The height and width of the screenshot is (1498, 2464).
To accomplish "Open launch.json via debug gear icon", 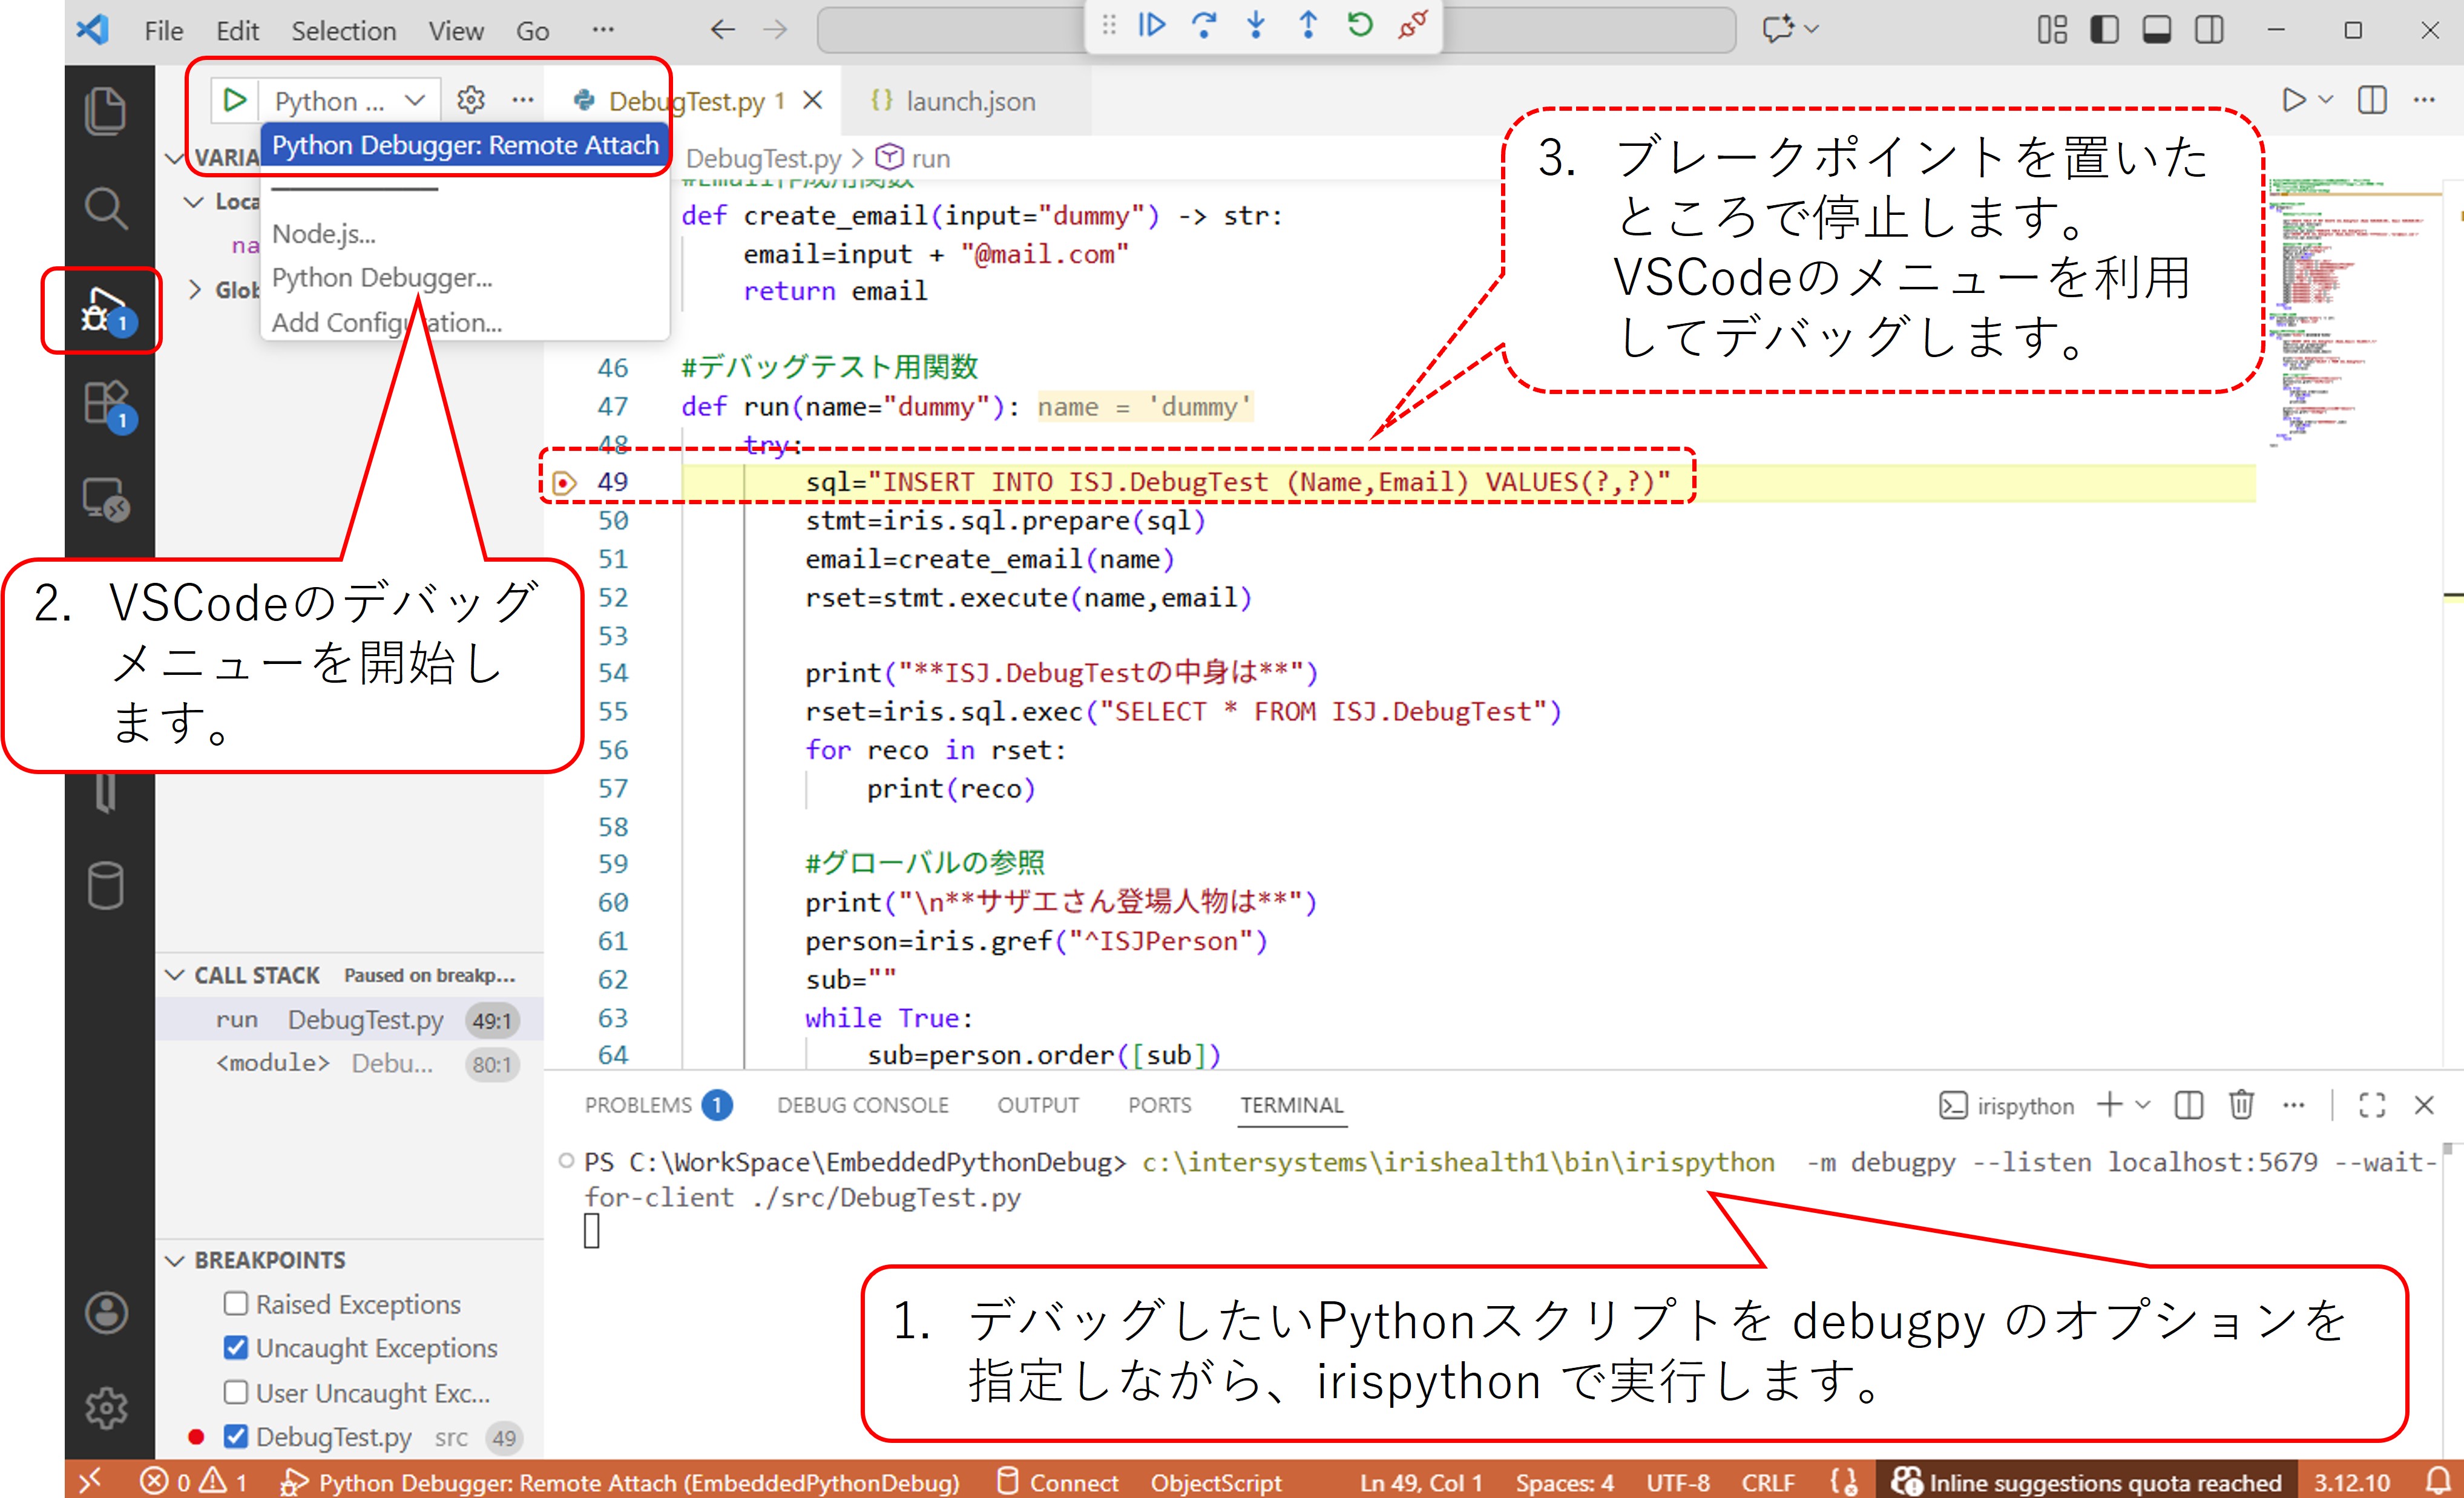I will click(470, 100).
